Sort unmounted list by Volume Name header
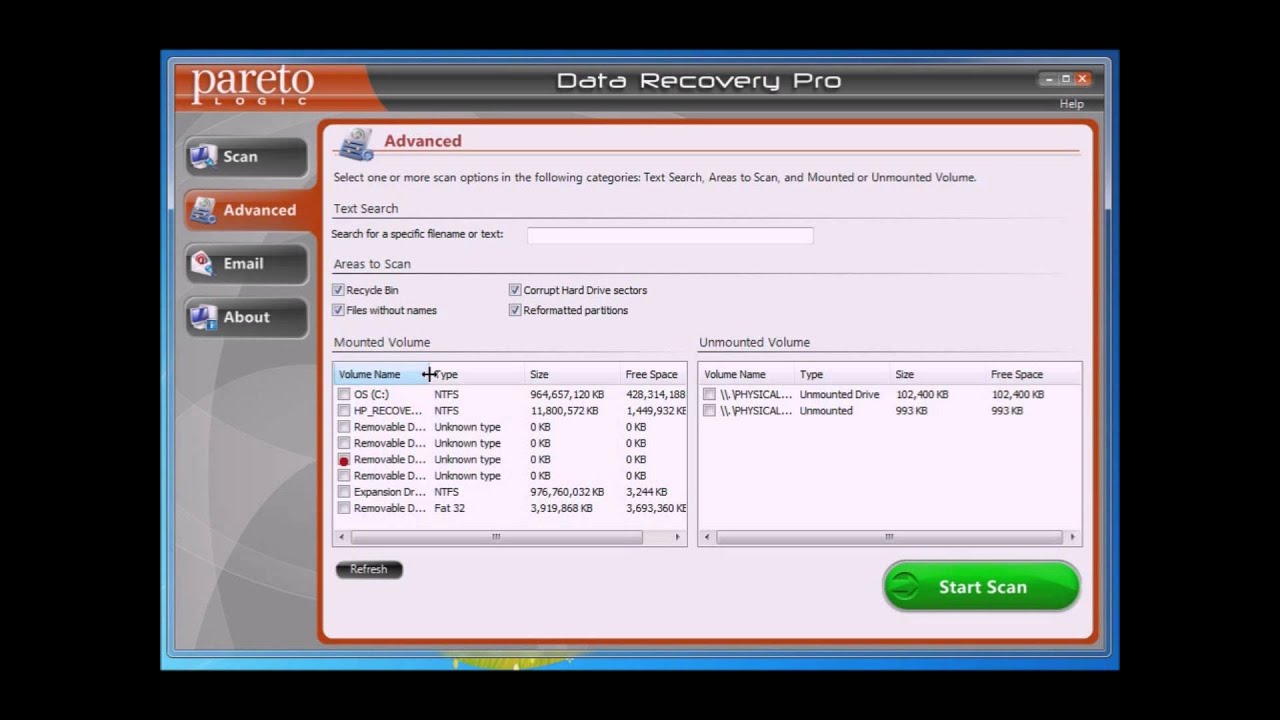Screen dimensions: 1280x720 746,374
